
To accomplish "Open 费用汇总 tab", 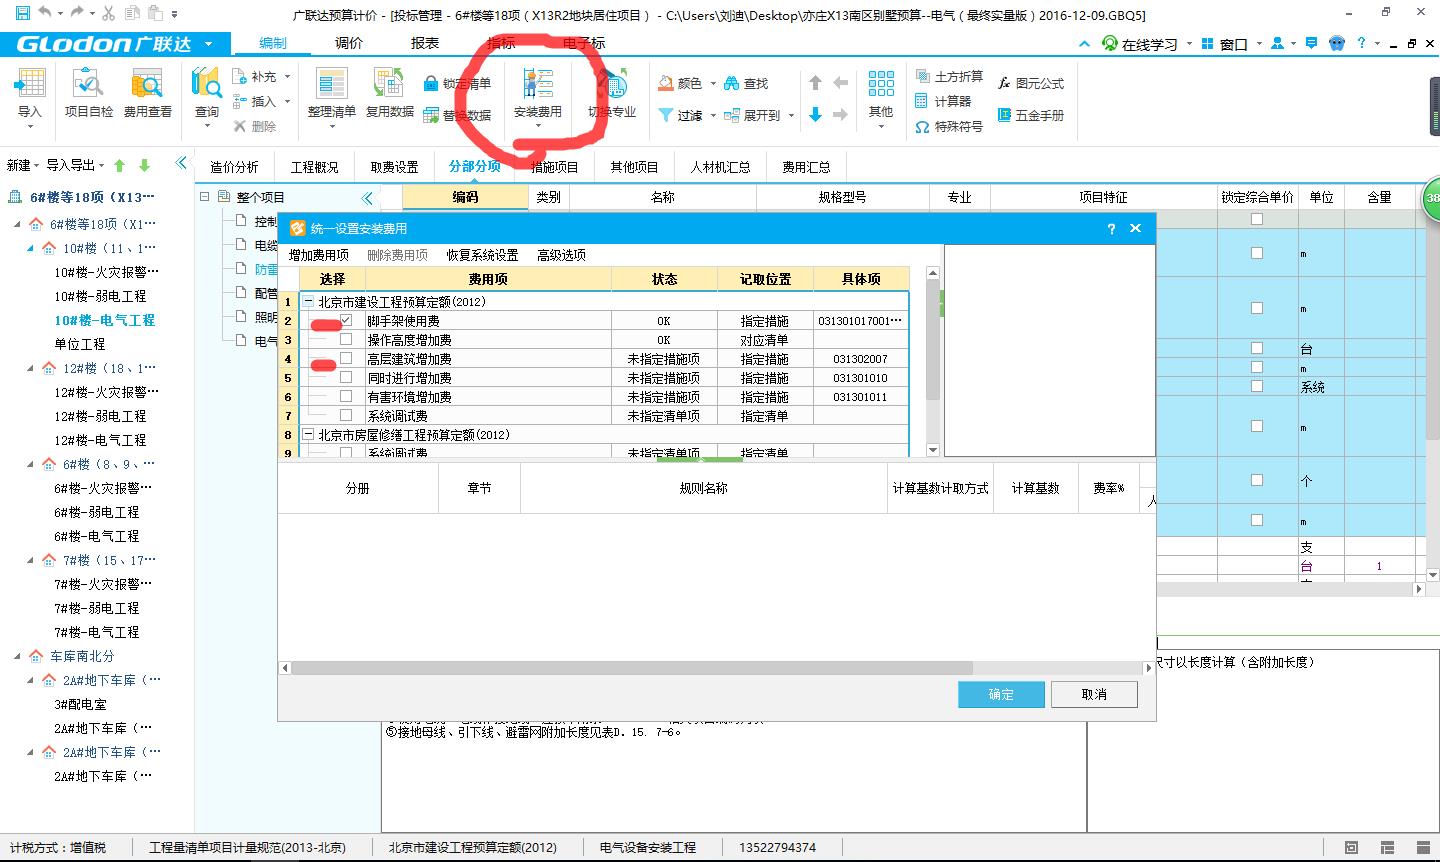I will pyautogui.click(x=806, y=167).
